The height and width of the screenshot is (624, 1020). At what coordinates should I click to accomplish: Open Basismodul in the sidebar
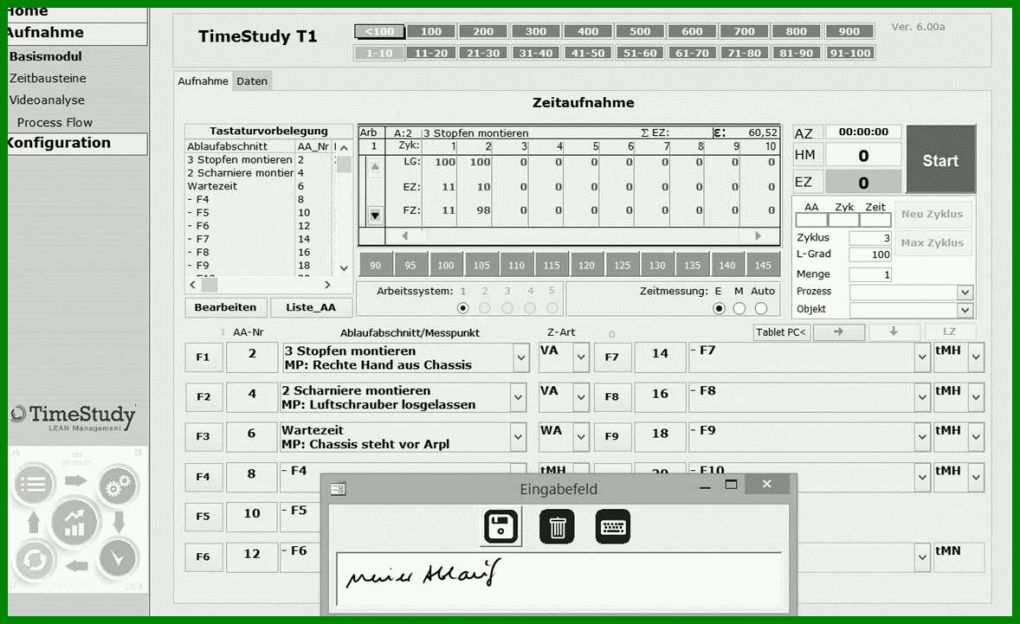click(46, 57)
